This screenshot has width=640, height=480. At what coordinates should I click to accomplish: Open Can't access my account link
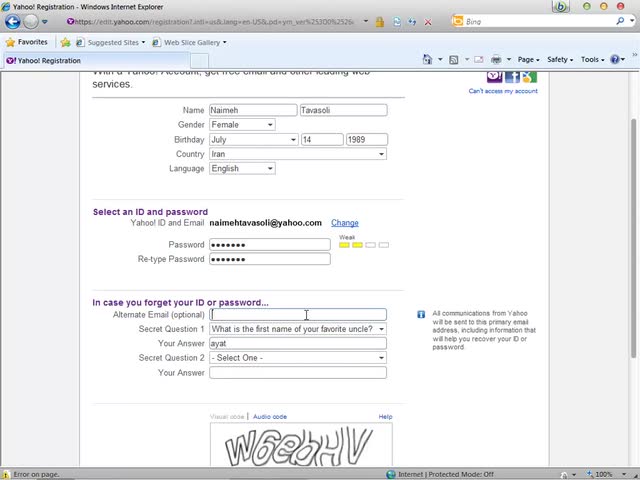(503, 91)
